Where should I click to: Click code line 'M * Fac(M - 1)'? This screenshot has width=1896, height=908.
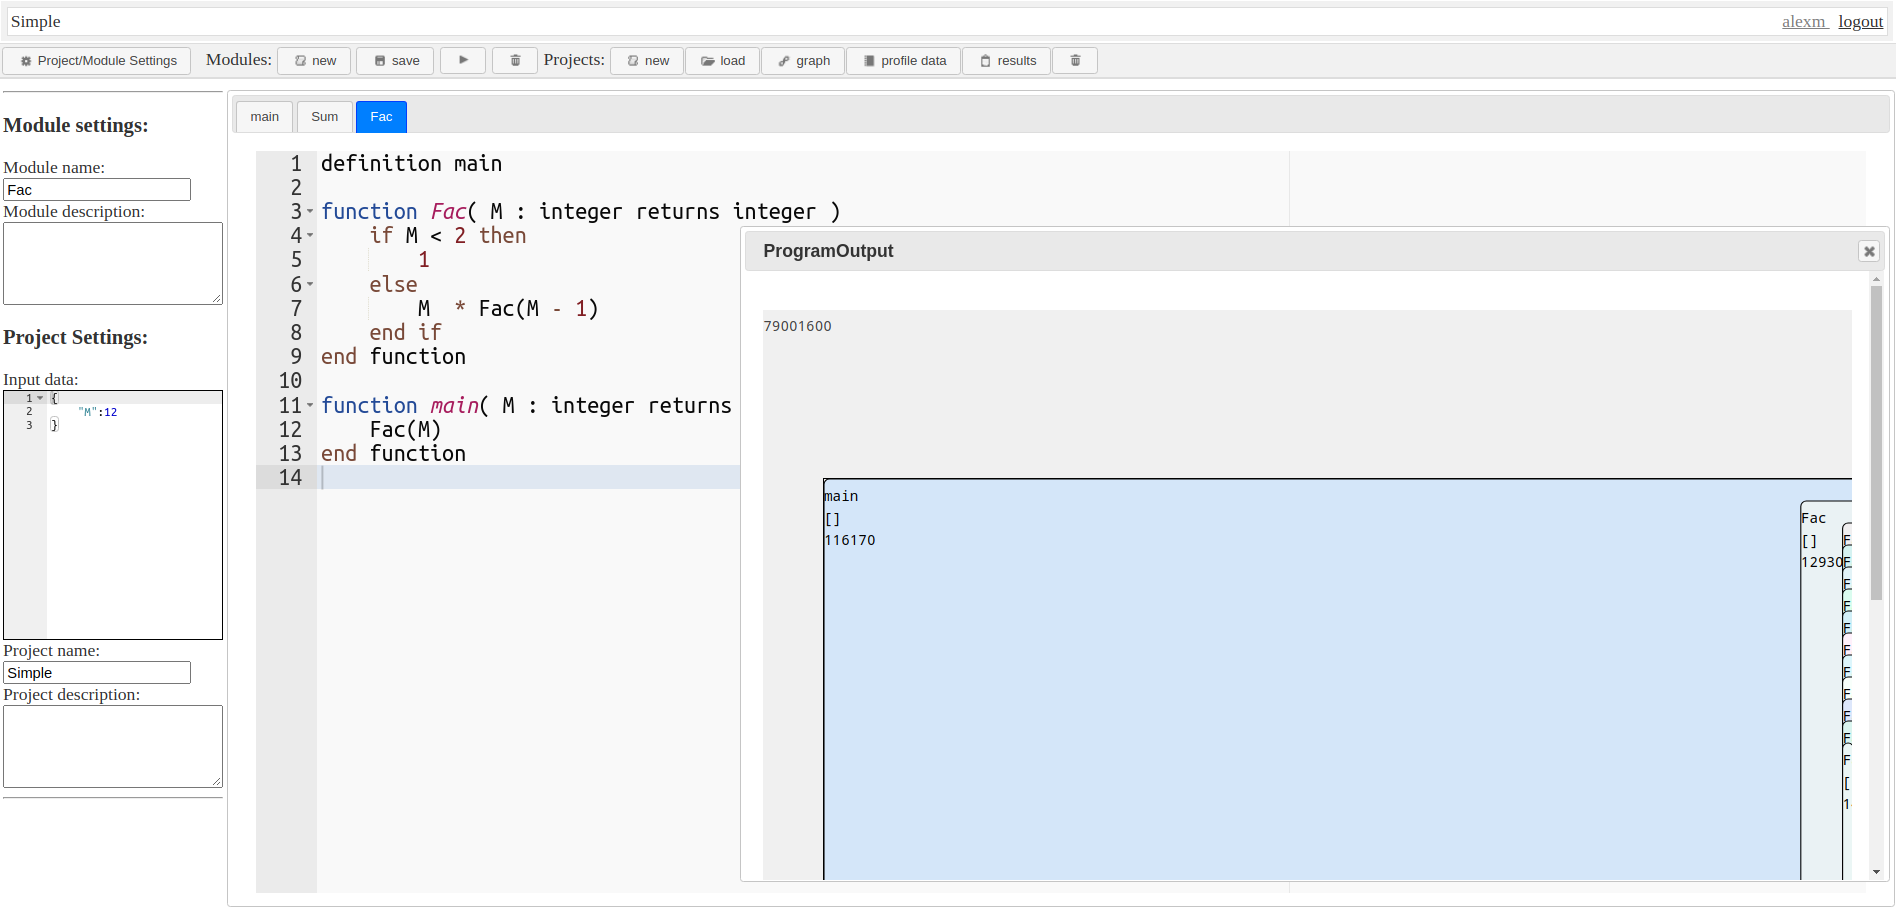coord(508,308)
